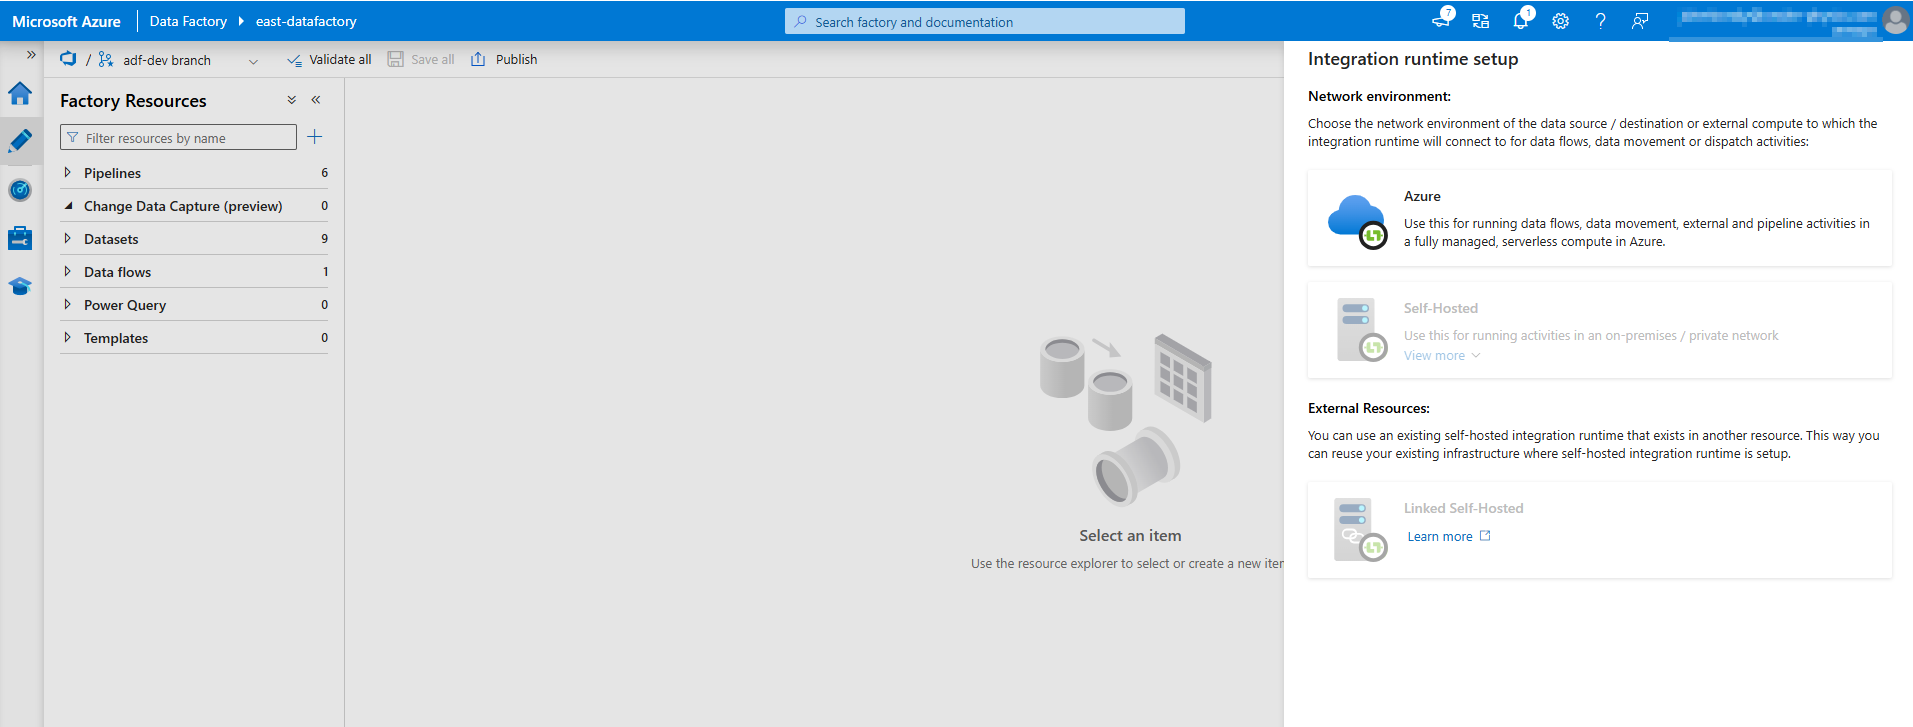Viewport: 1913px width, 727px height.
Task: Open the notifications bell icon
Action: coord(1521,20)
